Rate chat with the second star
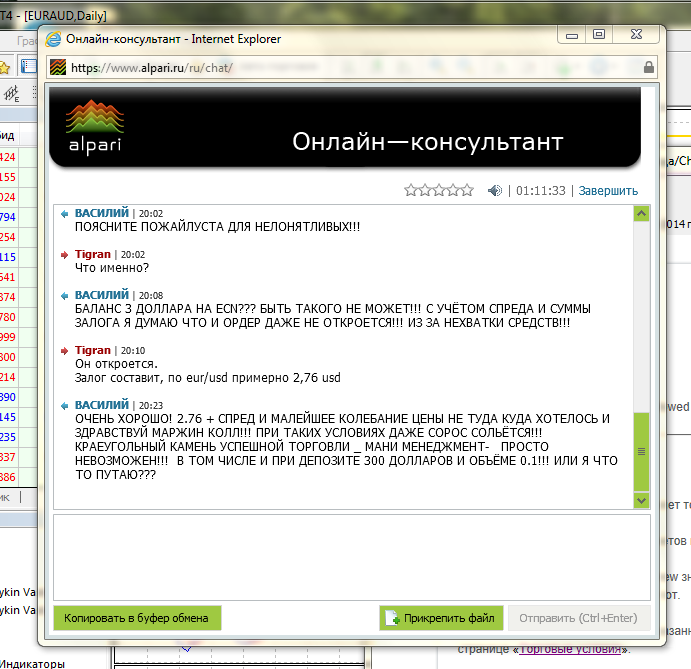Viewport: 691px width, 669px height. [x=425, y=190]
